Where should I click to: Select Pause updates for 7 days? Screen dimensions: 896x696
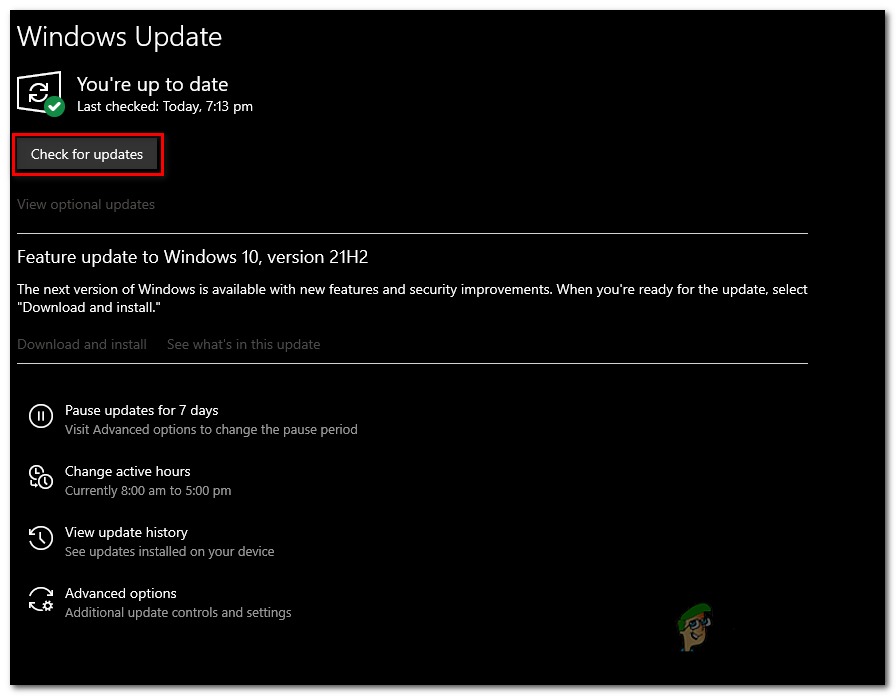click(141, 410)
